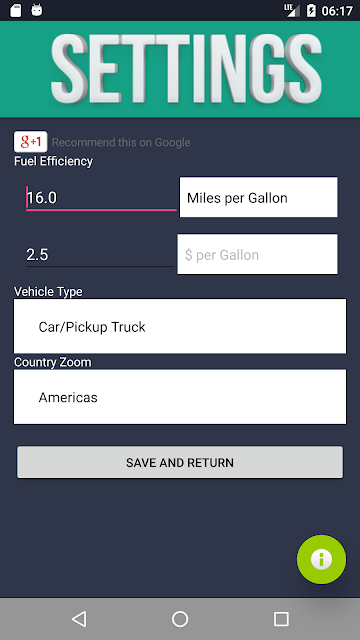Open recent apps via square icon
360x640 pixels.
click(281, 619)
